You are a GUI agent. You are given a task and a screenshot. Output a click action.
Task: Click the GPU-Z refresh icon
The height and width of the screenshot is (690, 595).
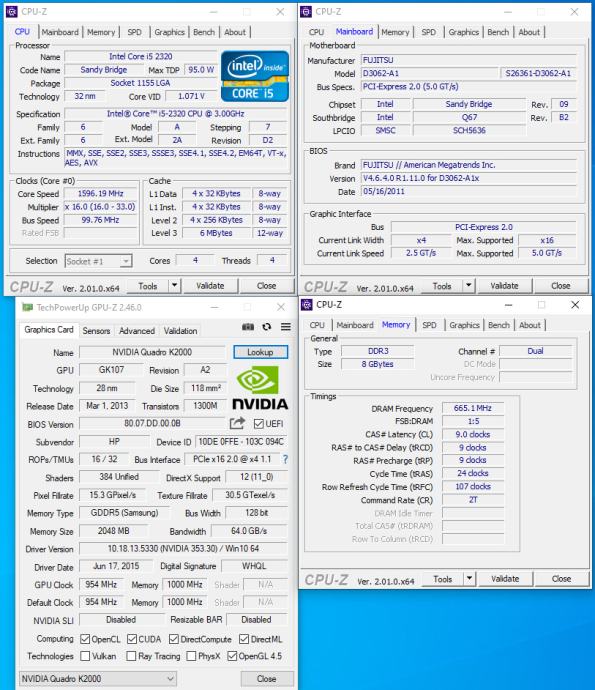267,327
